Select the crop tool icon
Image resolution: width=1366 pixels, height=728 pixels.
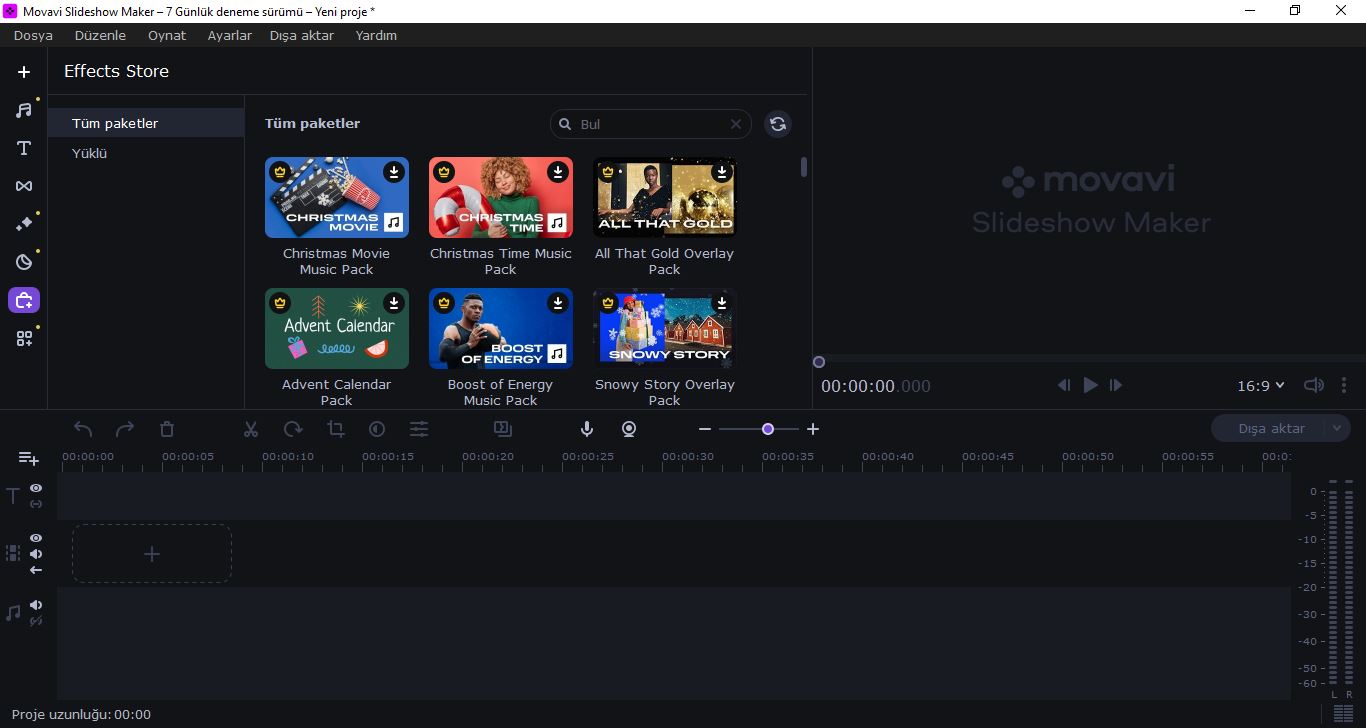pos(335,429)
